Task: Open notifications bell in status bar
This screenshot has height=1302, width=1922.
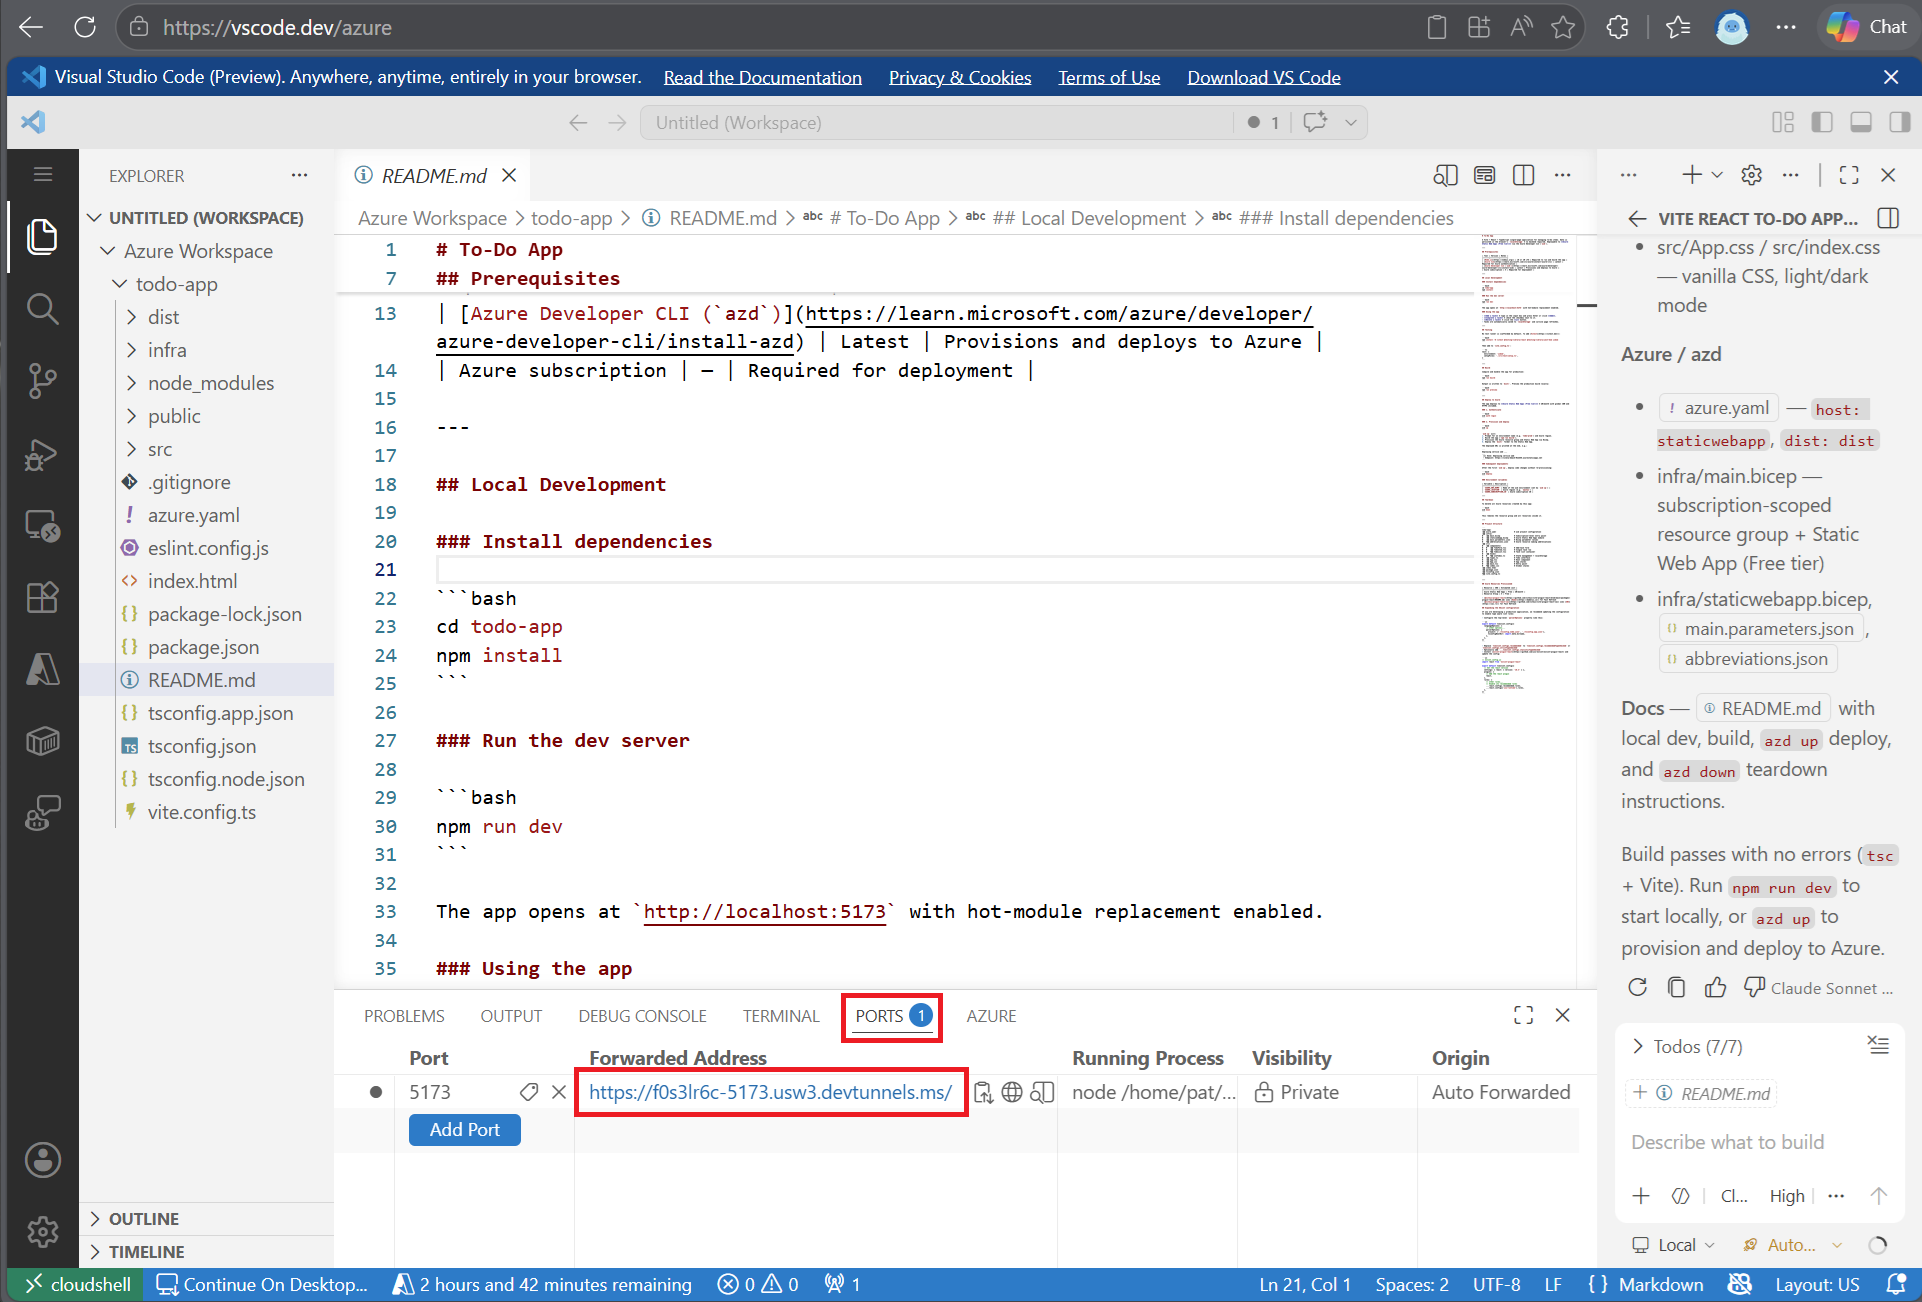Action: (x=1895, y=1284)
